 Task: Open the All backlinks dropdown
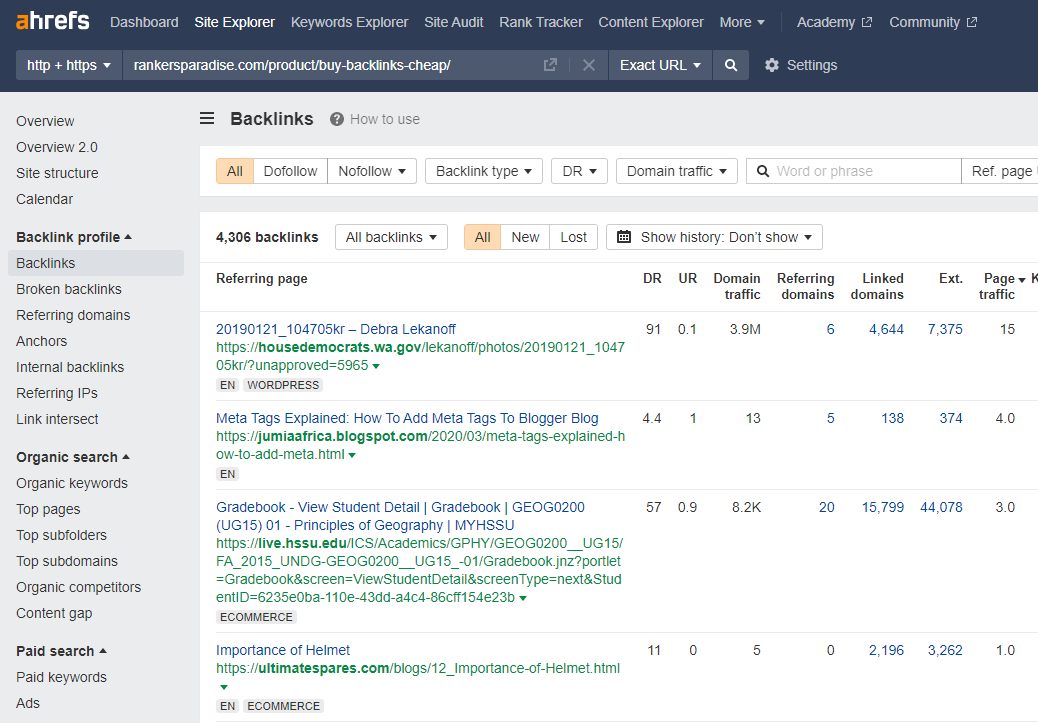point(391,237)
